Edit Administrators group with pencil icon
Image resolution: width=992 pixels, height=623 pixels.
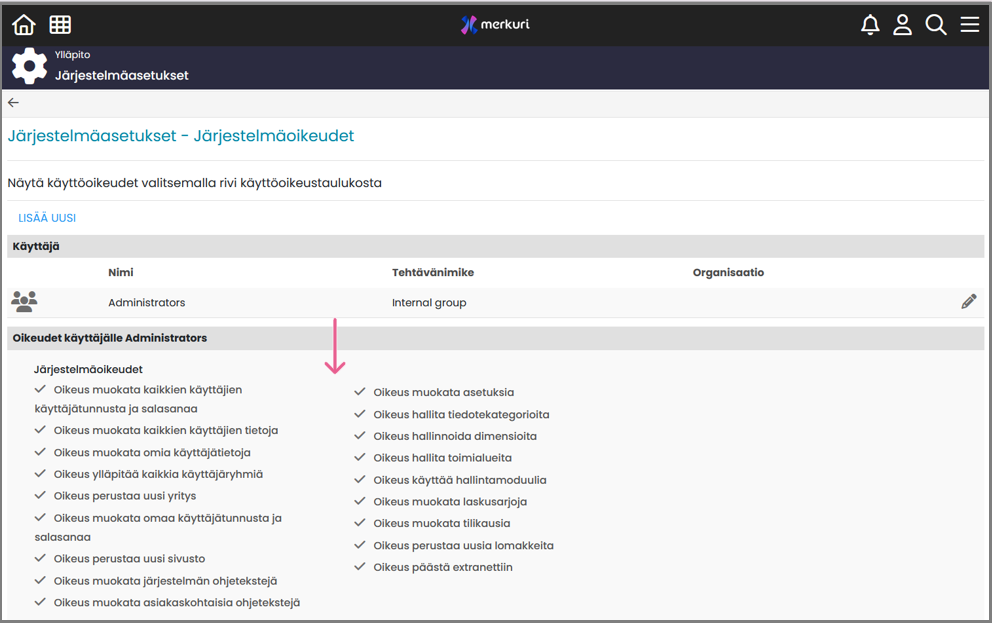(x=968, y=301)
